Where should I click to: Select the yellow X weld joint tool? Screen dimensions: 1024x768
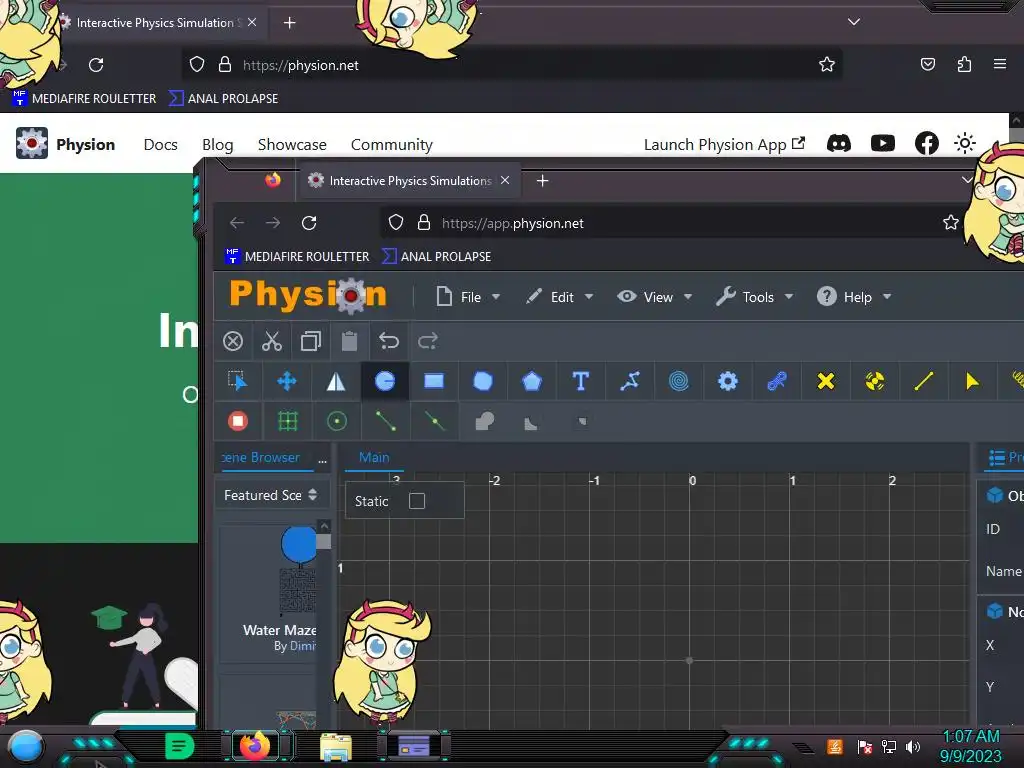point(825,381)
